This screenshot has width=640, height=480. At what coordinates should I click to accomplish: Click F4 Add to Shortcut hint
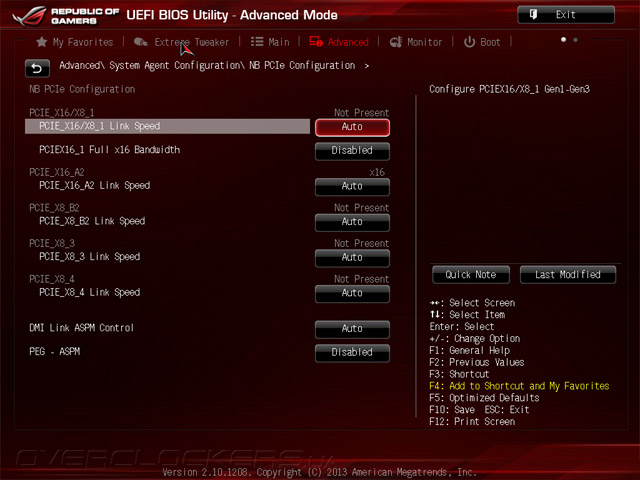[519, 386]
